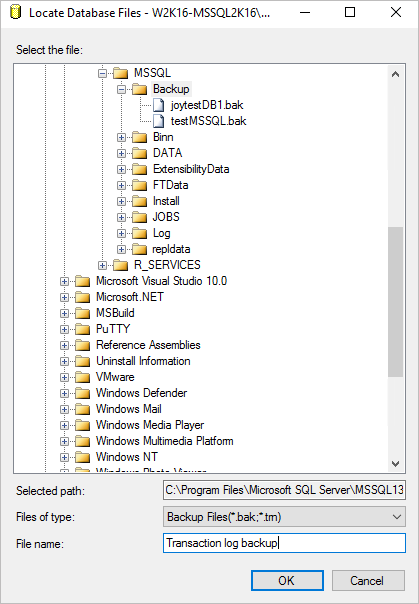Click the DATA folder icon
The width and height of the screenshot is (419, 604).
139,153
